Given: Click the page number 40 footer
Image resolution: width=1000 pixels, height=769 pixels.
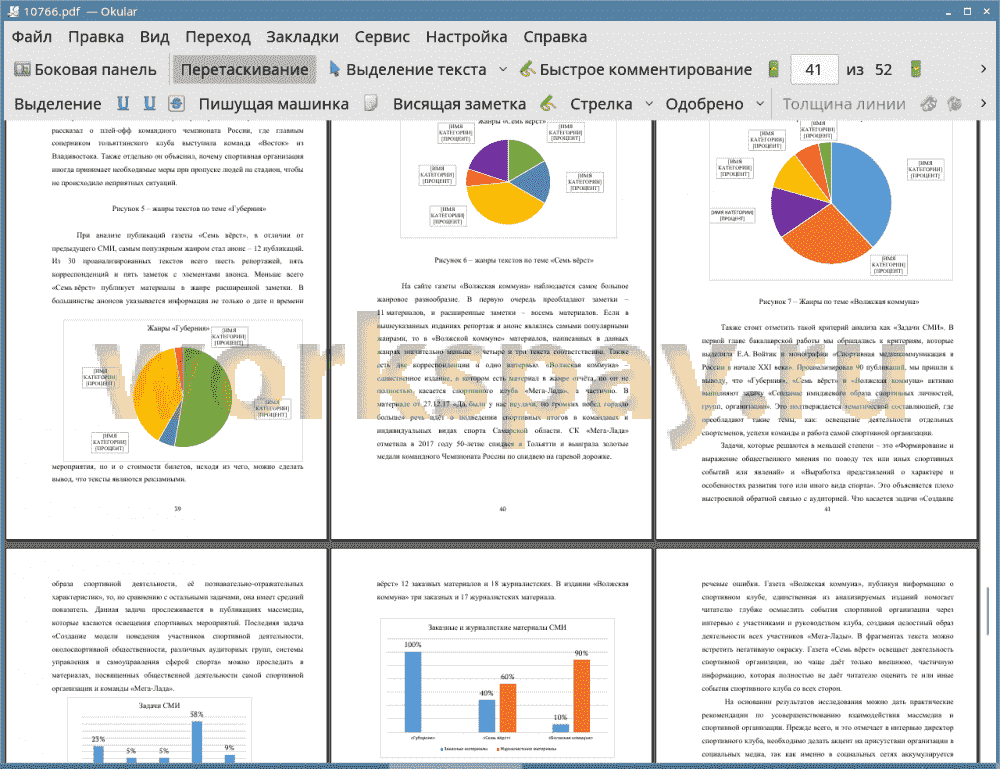Looking at the screenshot, I should pyautogui.click(x=503, y=509).
